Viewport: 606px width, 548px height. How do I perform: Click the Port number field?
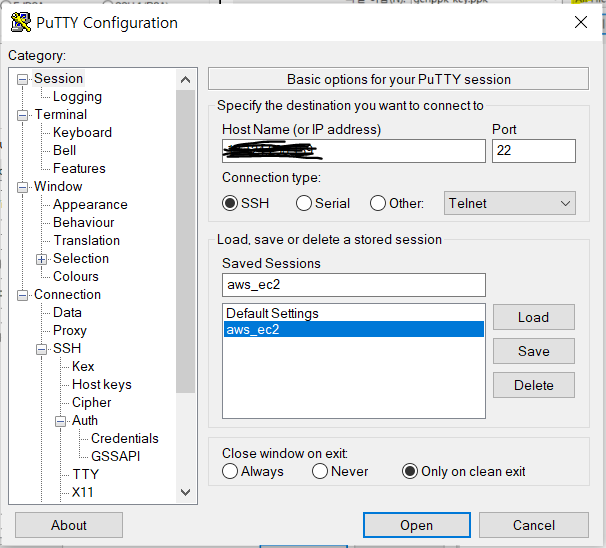534,151
